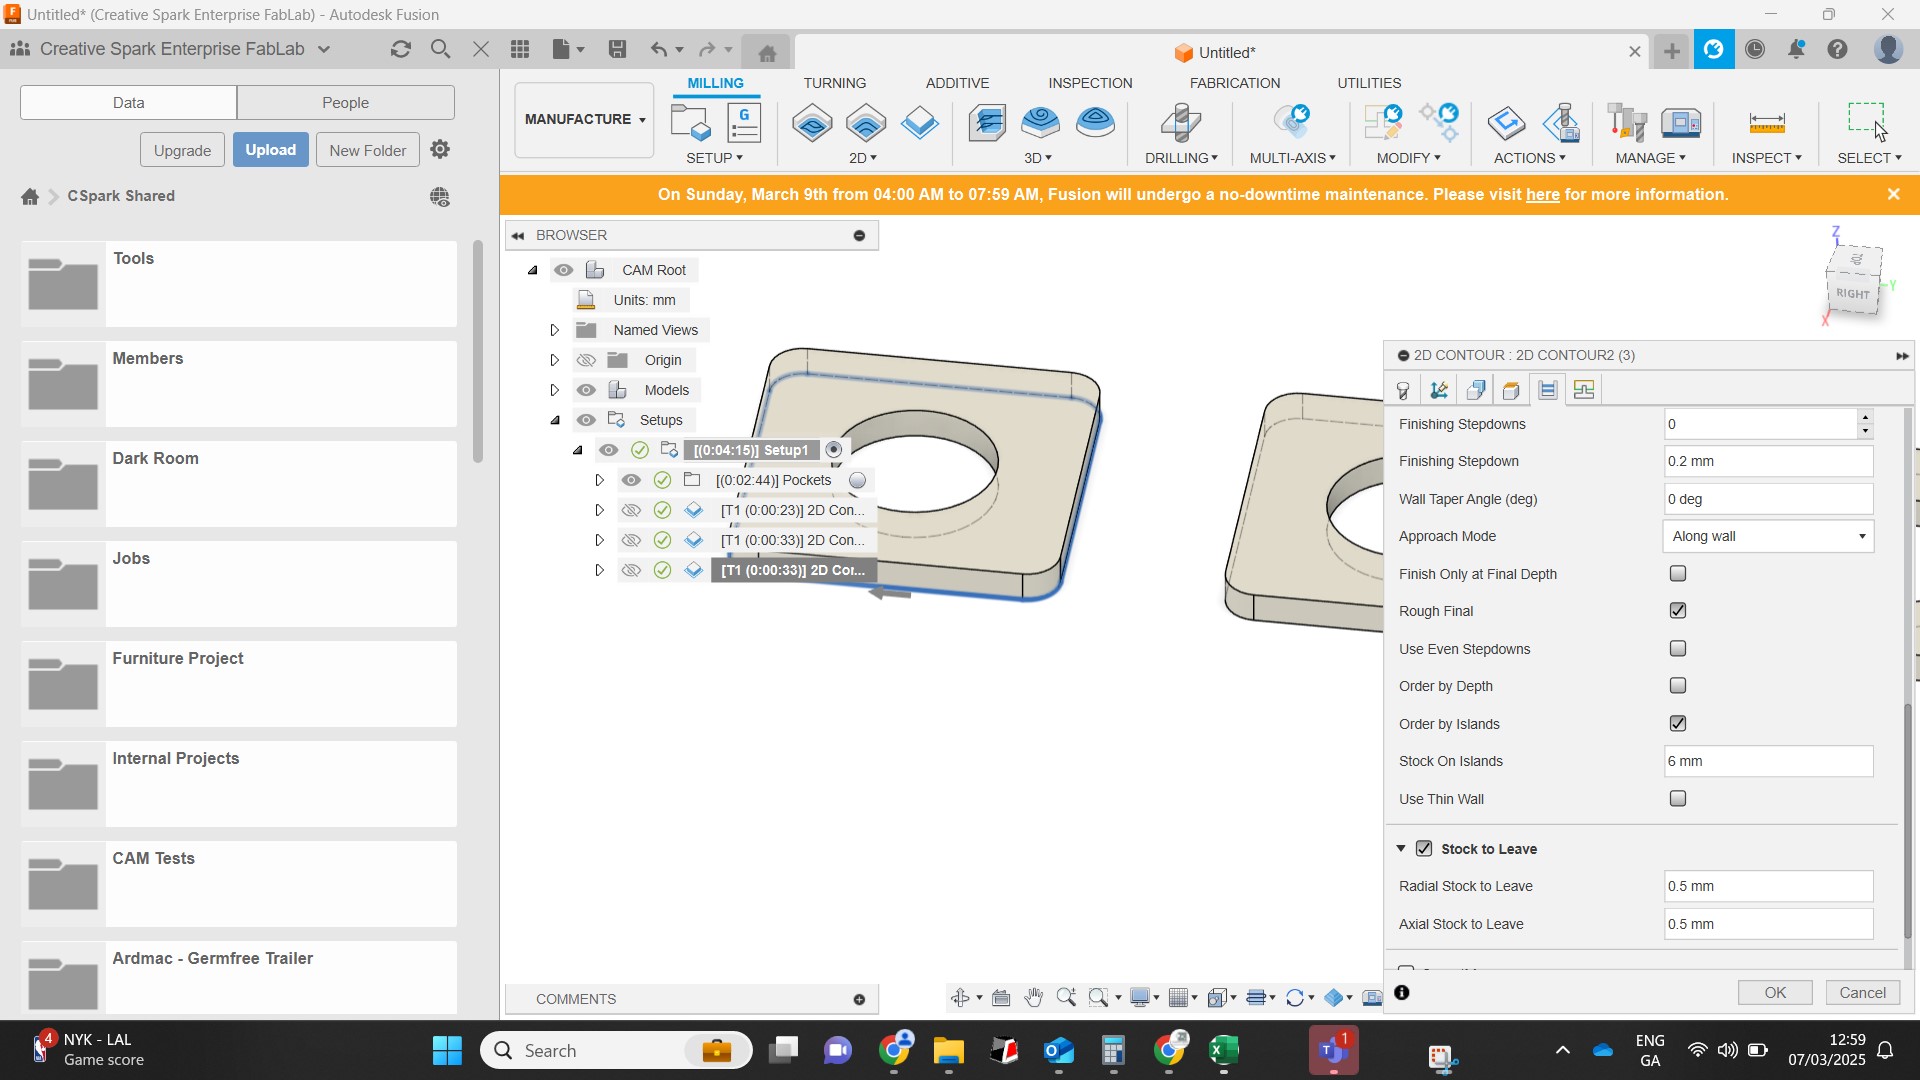Screen dimensions: 1920x1080
Task: Open the Job Status clock icon
Action: pyautogui.click(x=1755, y=49)
